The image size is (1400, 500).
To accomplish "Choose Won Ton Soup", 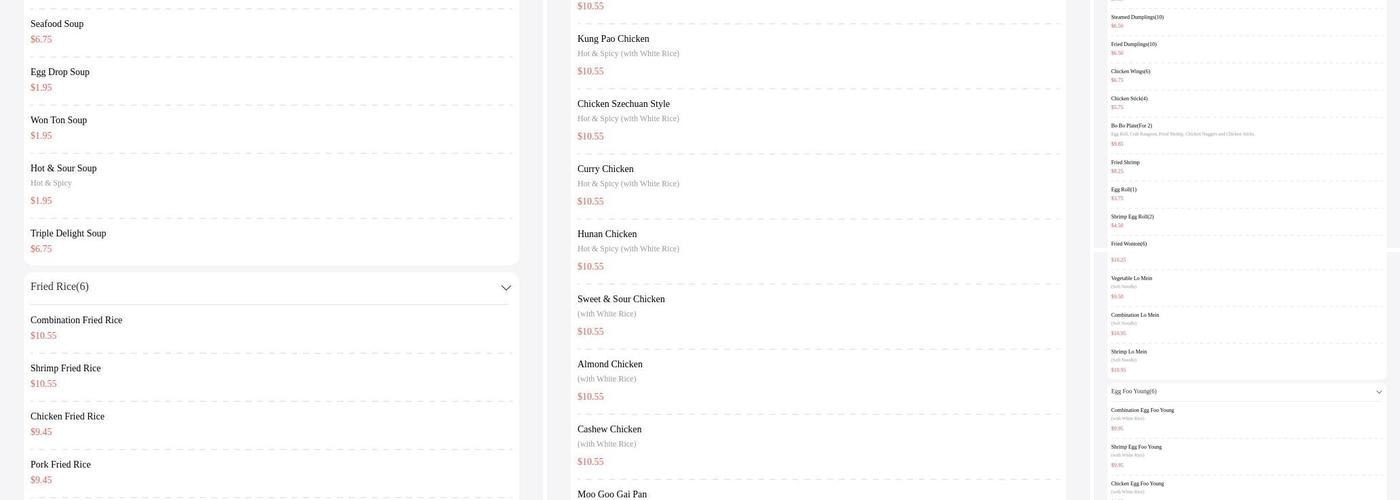I will [271, 128].
